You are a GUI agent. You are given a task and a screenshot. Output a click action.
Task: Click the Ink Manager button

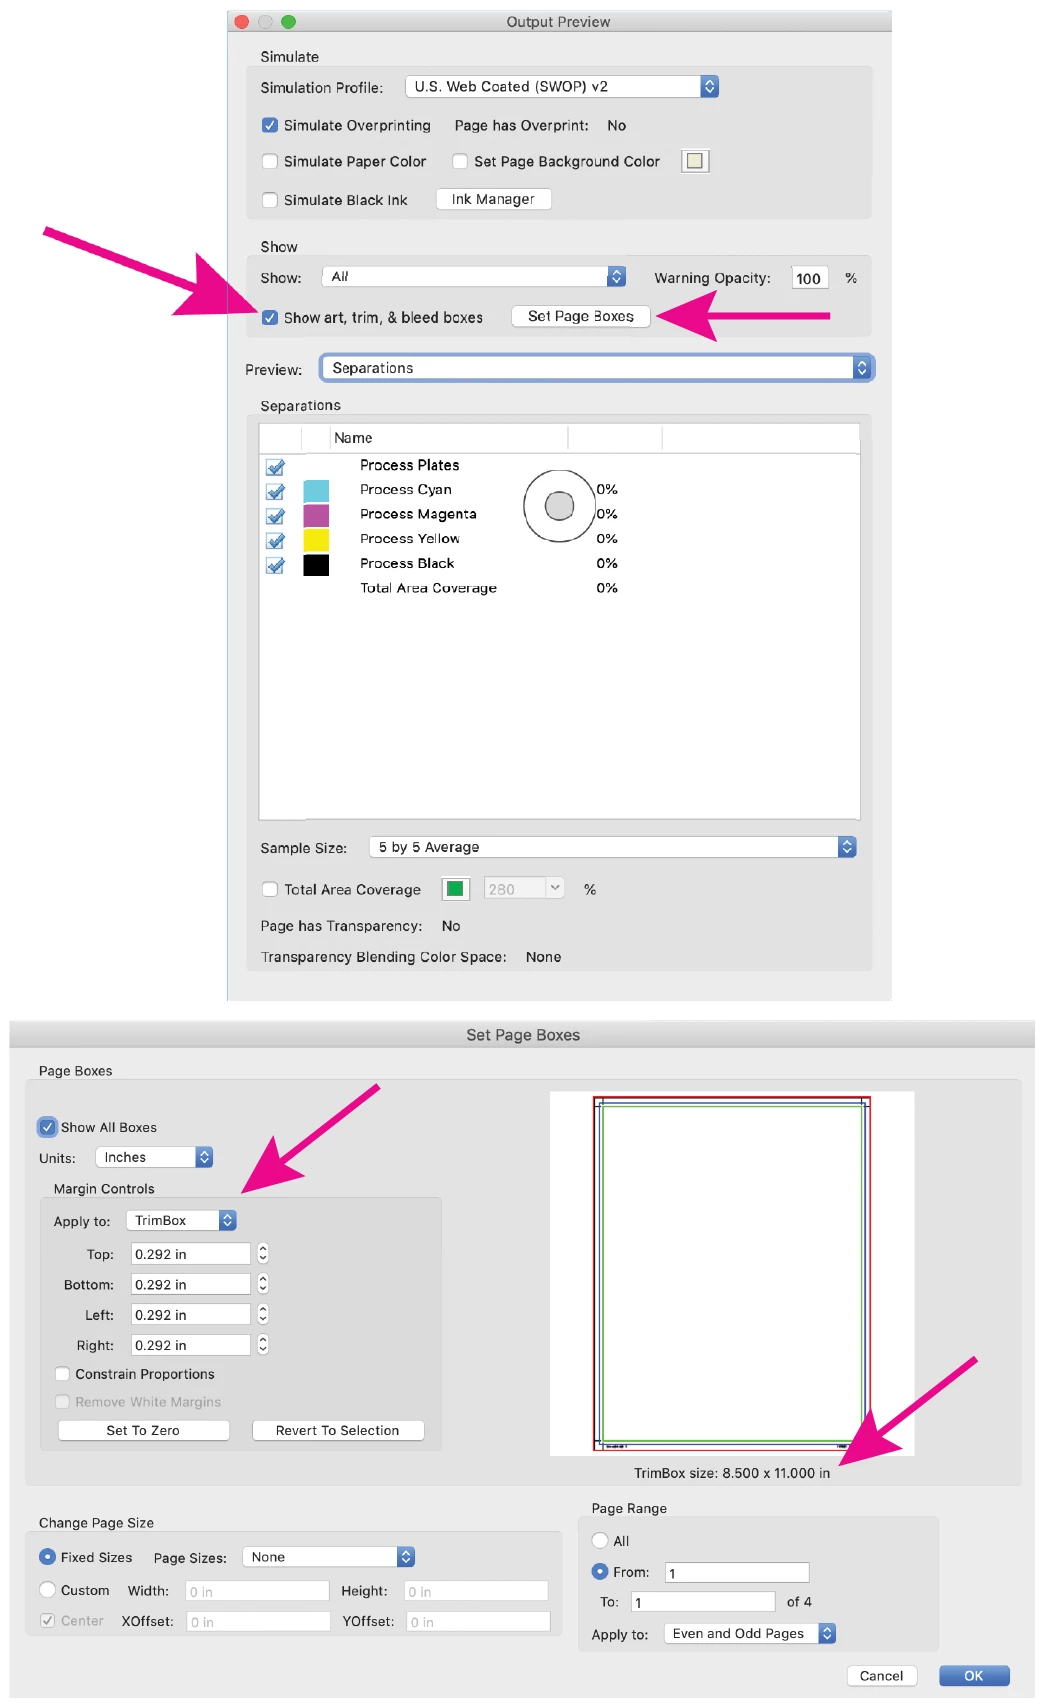(x=493, y=200)
